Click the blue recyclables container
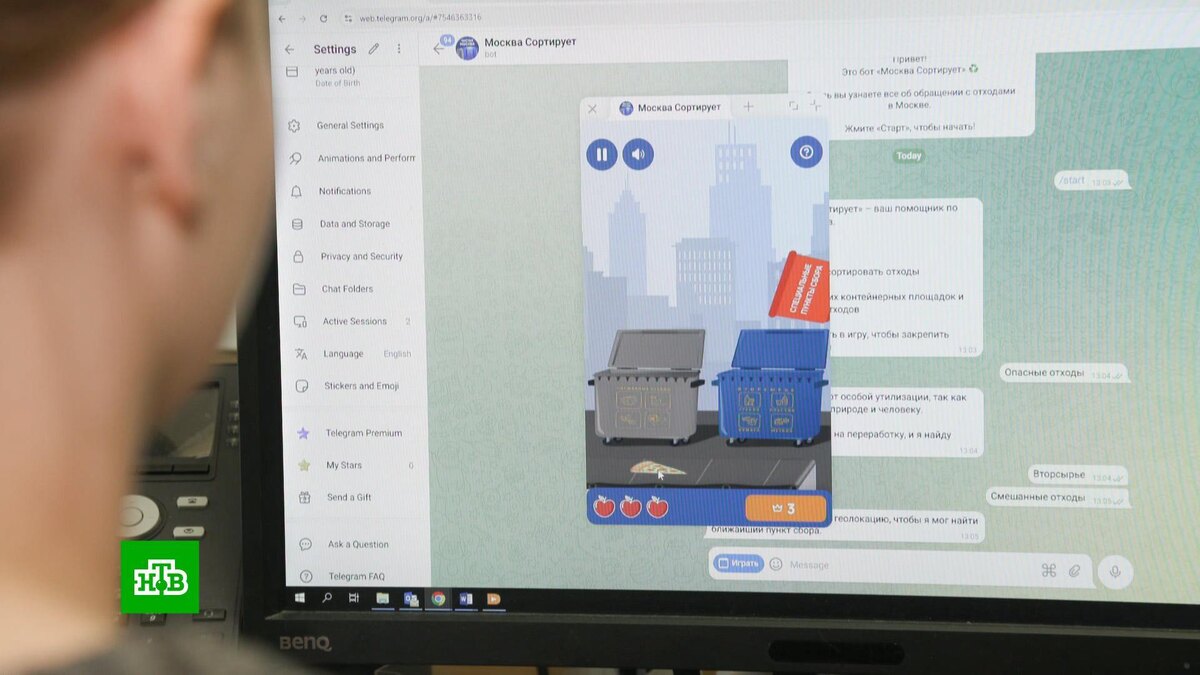The image size is (1200, 675). pos(772,386)
